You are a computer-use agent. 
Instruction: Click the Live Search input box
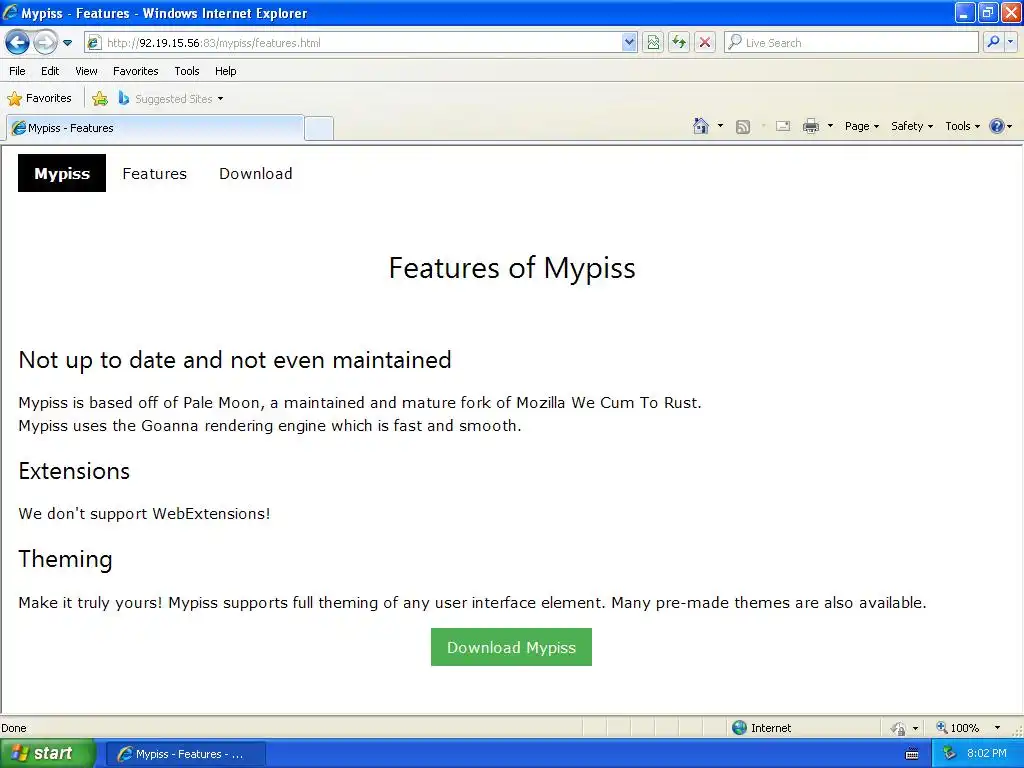point(851,43)
